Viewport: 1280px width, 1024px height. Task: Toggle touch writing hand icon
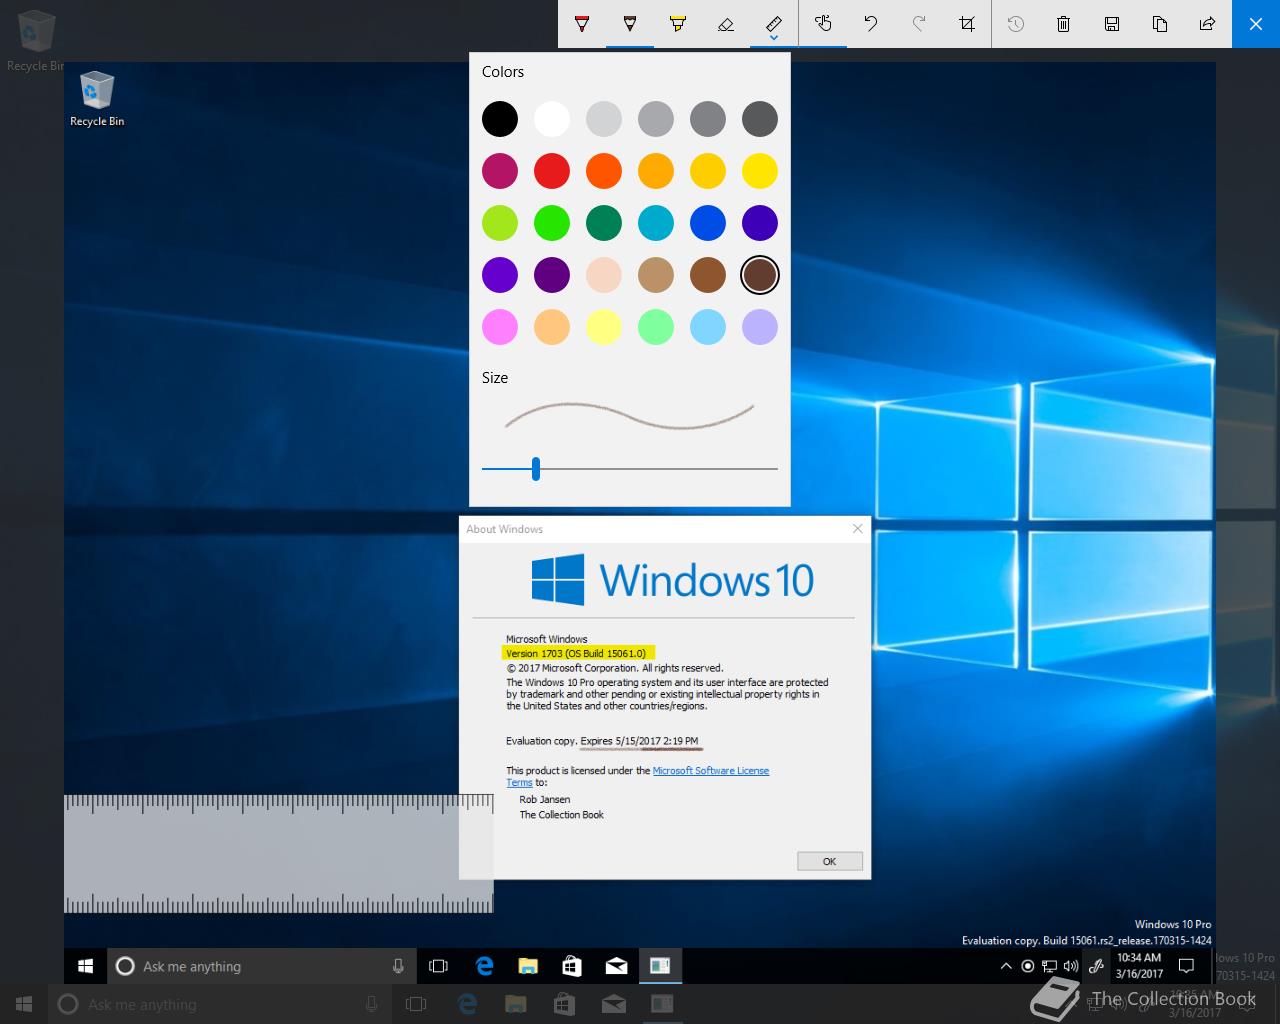pyautogui.click(x=823, y=24)
